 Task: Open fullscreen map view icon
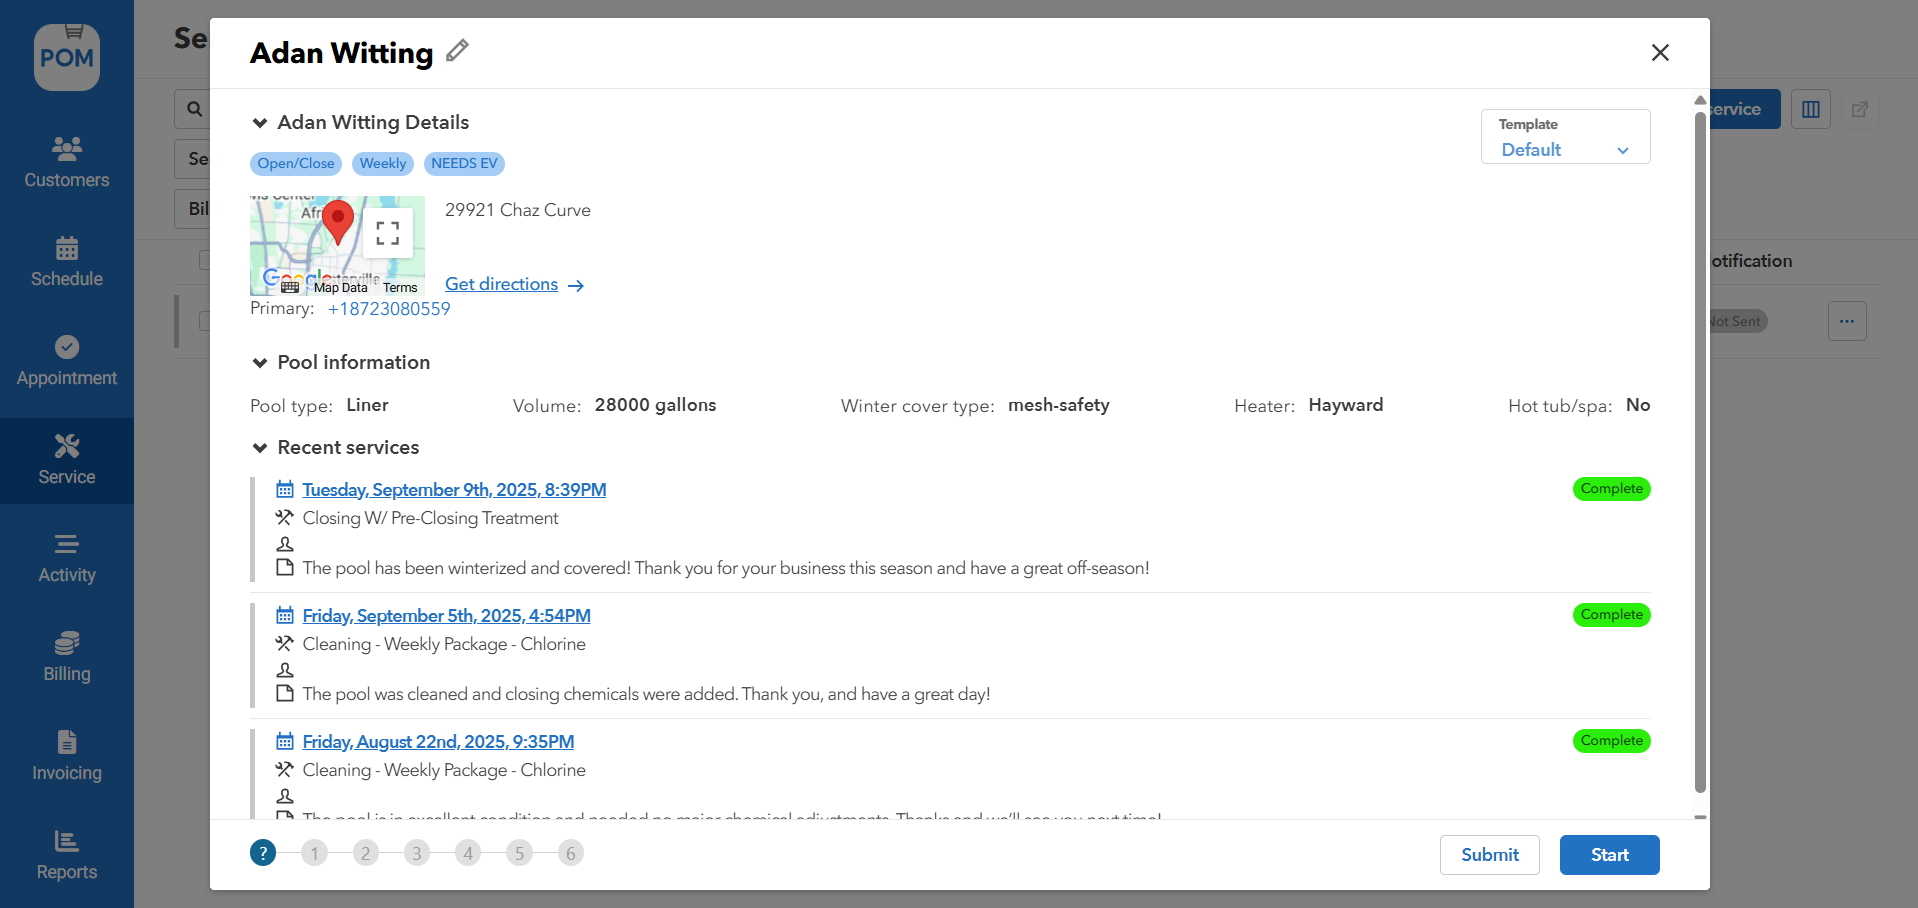click(388, 233)
